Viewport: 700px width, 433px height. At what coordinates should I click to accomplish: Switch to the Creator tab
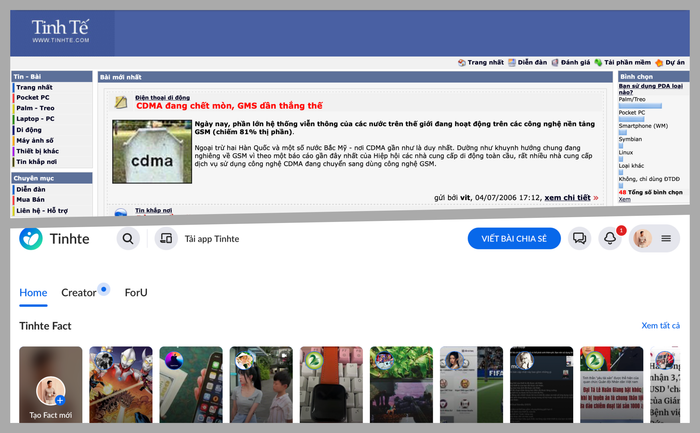pyautogui.click(x=79, y=292)
